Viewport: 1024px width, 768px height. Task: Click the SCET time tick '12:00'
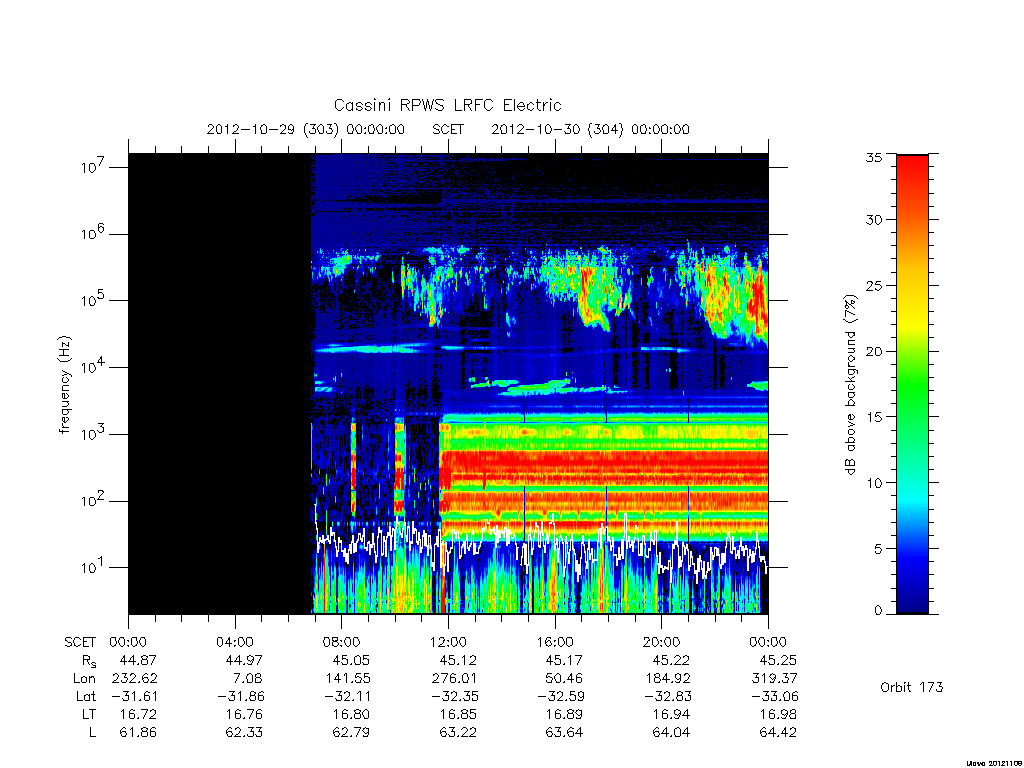448,642
